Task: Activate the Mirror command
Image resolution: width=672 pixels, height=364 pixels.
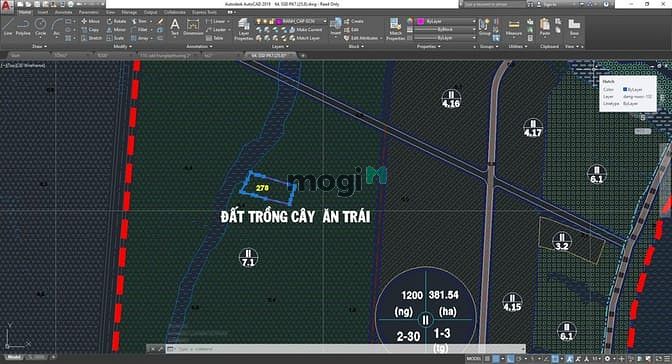Action: 117,30
